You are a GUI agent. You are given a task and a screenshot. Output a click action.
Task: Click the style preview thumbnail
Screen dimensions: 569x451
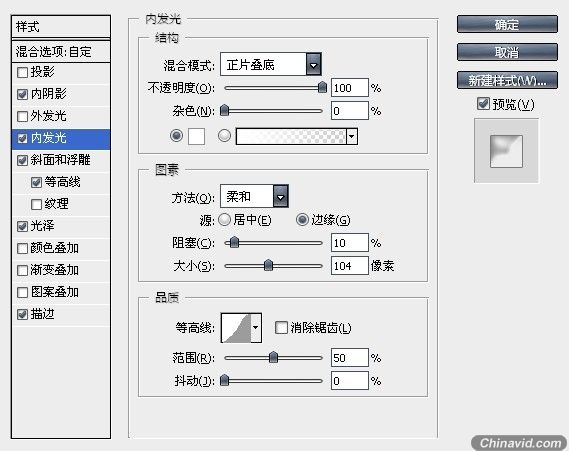506,151
